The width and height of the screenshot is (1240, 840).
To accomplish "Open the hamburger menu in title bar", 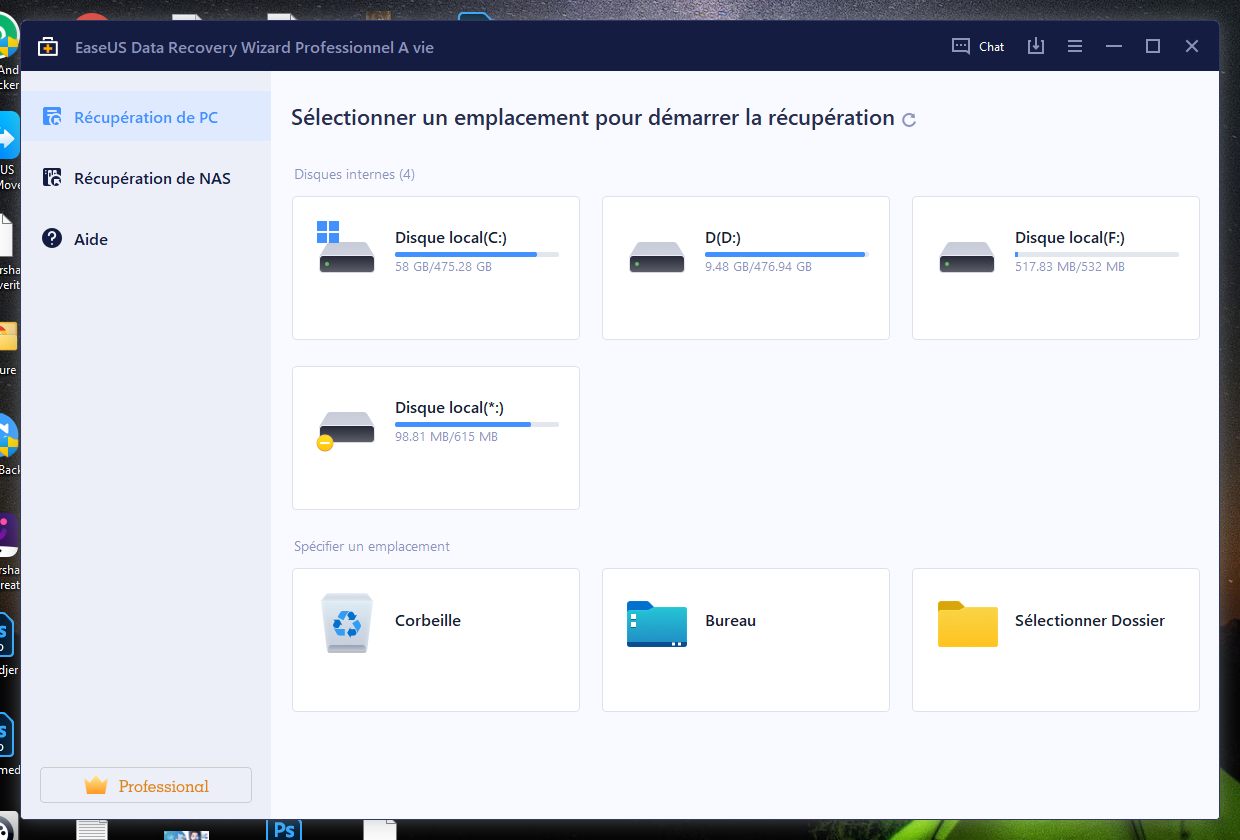I will coord(1075,46).
